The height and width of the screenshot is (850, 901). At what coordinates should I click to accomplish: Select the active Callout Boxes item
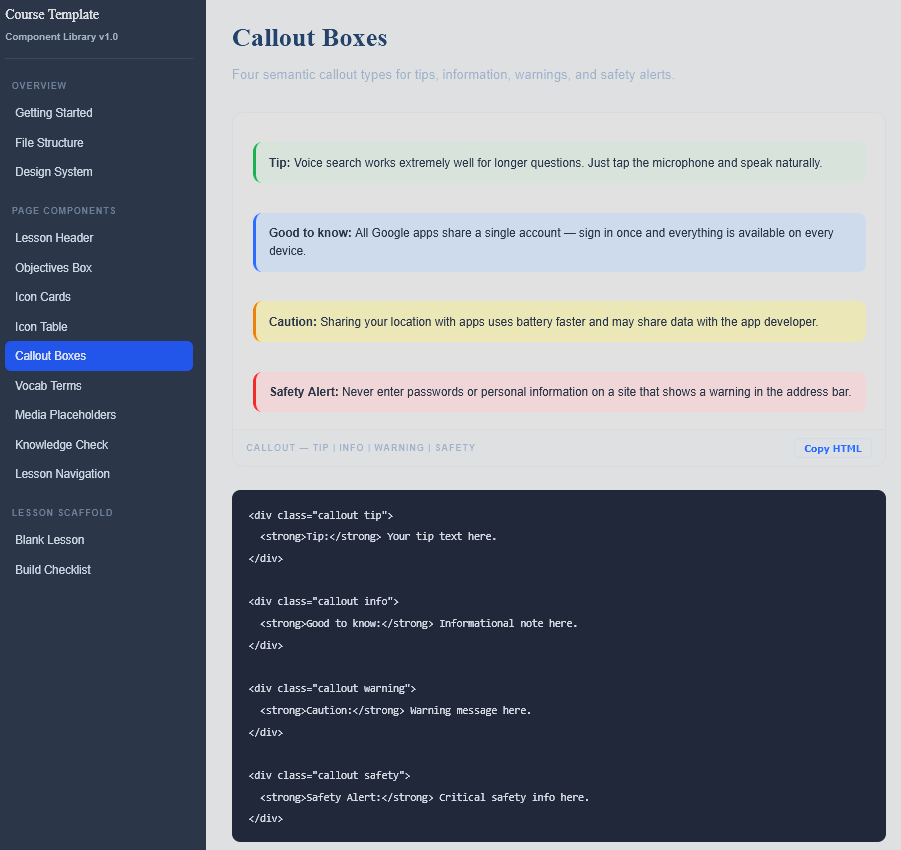[x=98, y=356]
